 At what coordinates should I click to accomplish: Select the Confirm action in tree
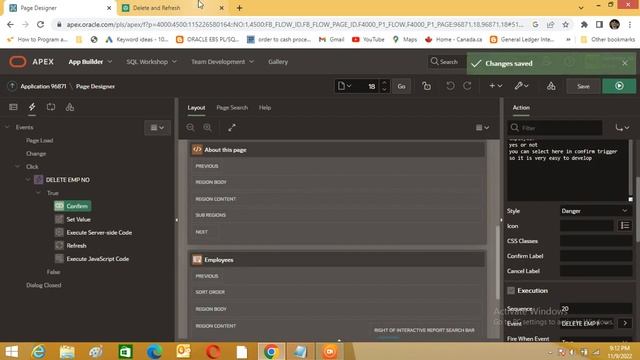click(x=73, y=206)
